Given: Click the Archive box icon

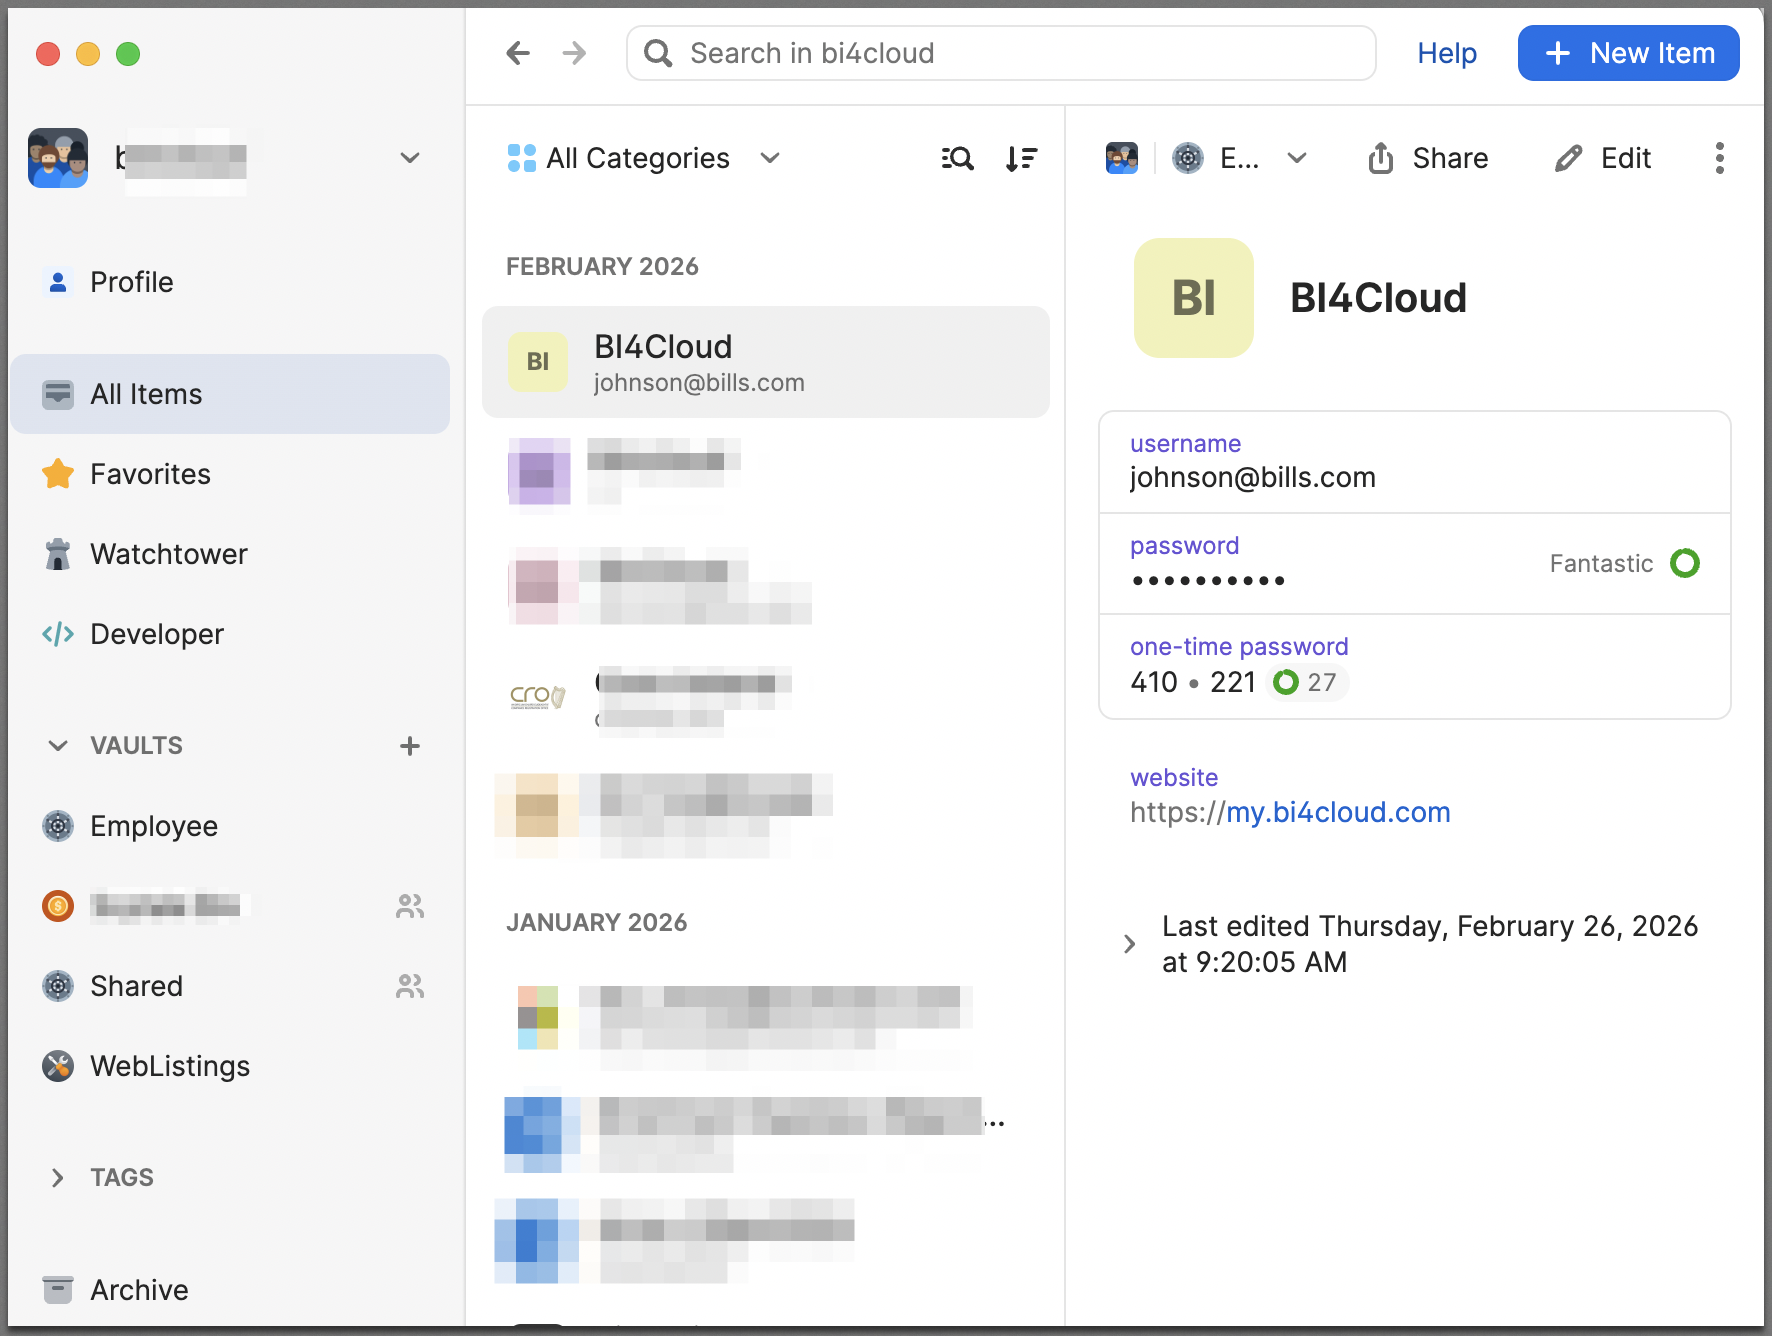Looking at the screenshot, I should pos(58,1290).
